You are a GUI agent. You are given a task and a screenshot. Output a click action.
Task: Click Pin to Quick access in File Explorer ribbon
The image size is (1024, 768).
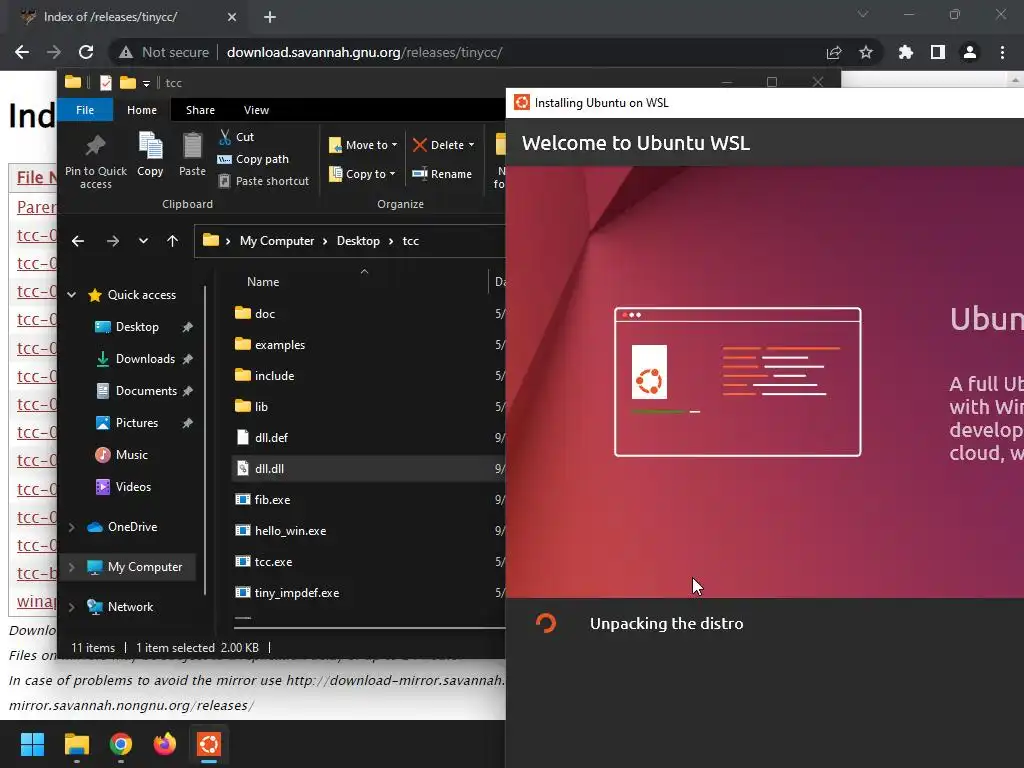click(x=96, y=161)
